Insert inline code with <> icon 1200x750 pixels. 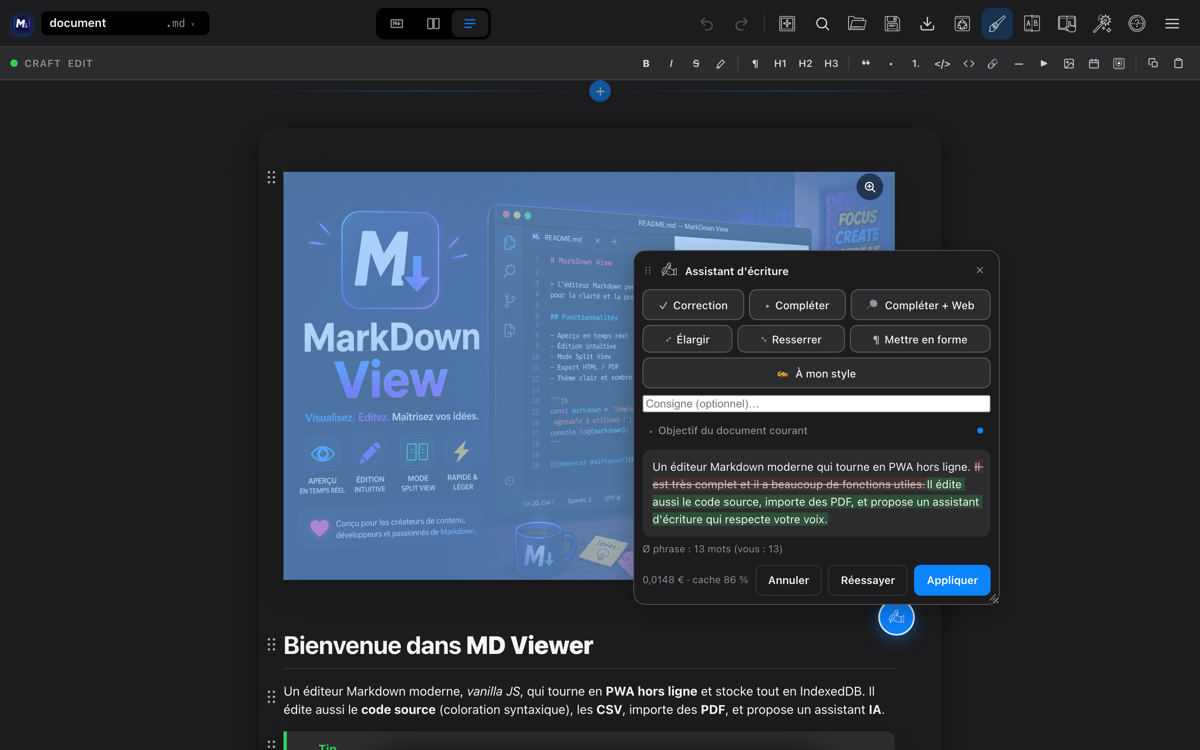(x=968, y=63)
